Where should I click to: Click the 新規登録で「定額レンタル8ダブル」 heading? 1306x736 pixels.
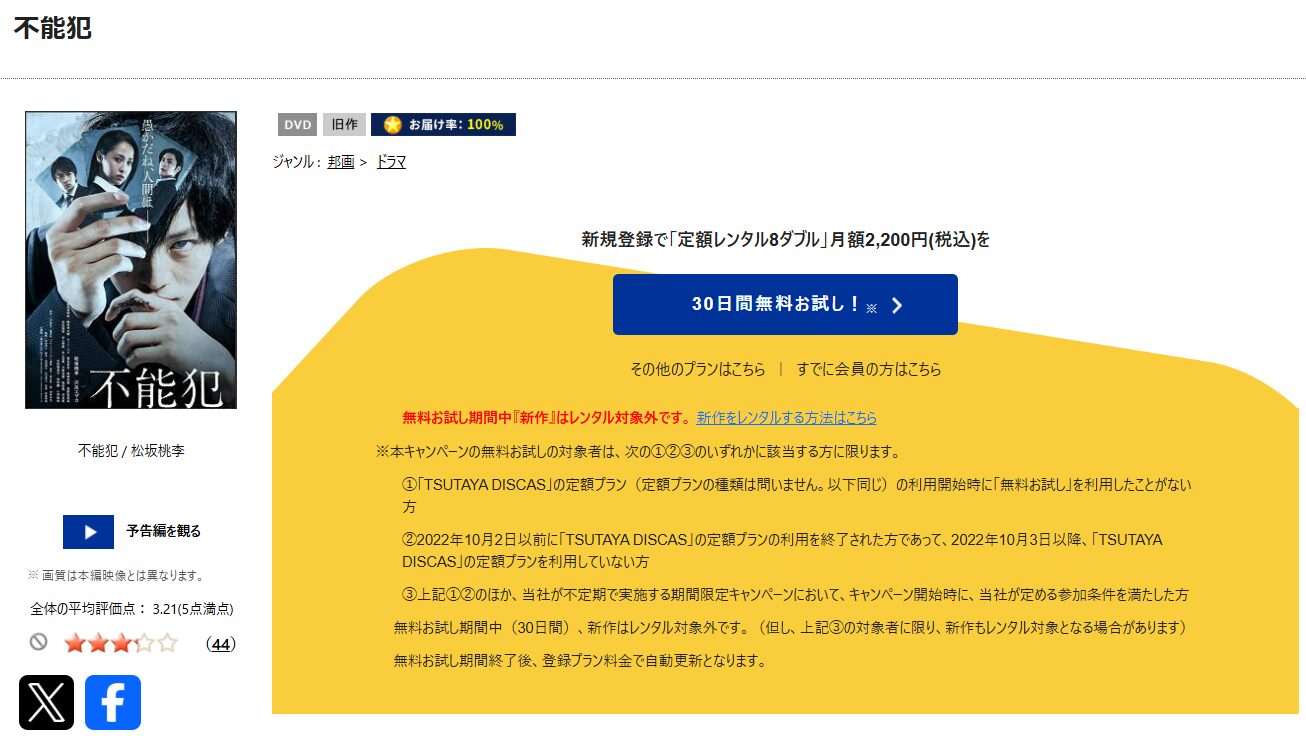786,240
